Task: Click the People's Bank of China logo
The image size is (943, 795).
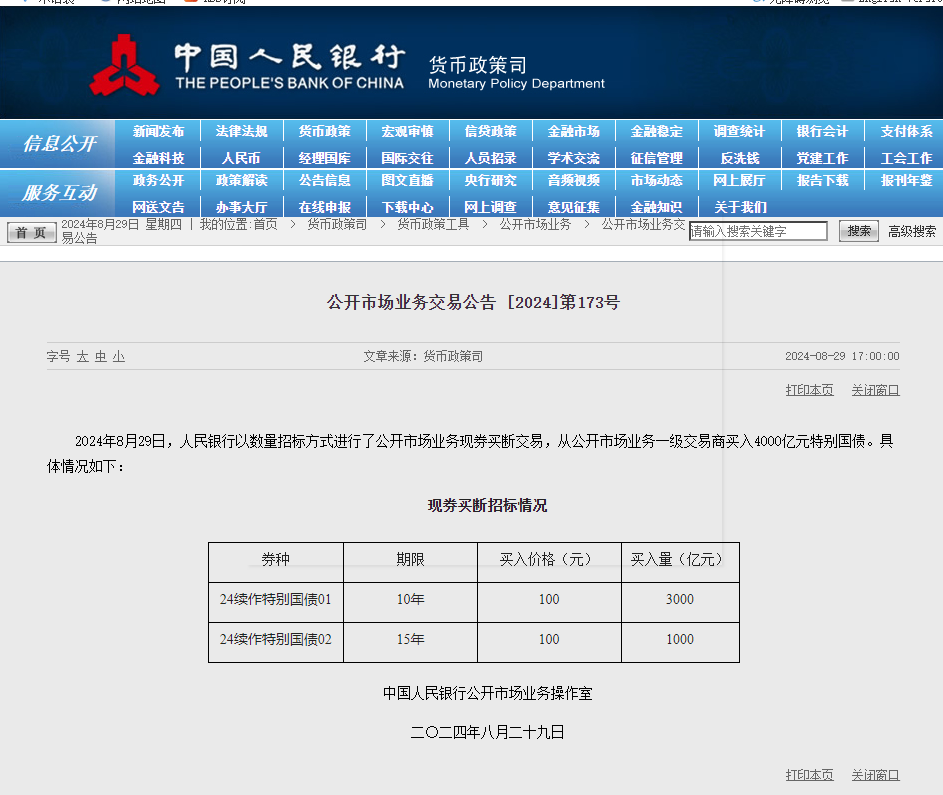Action: coord(124,66)
